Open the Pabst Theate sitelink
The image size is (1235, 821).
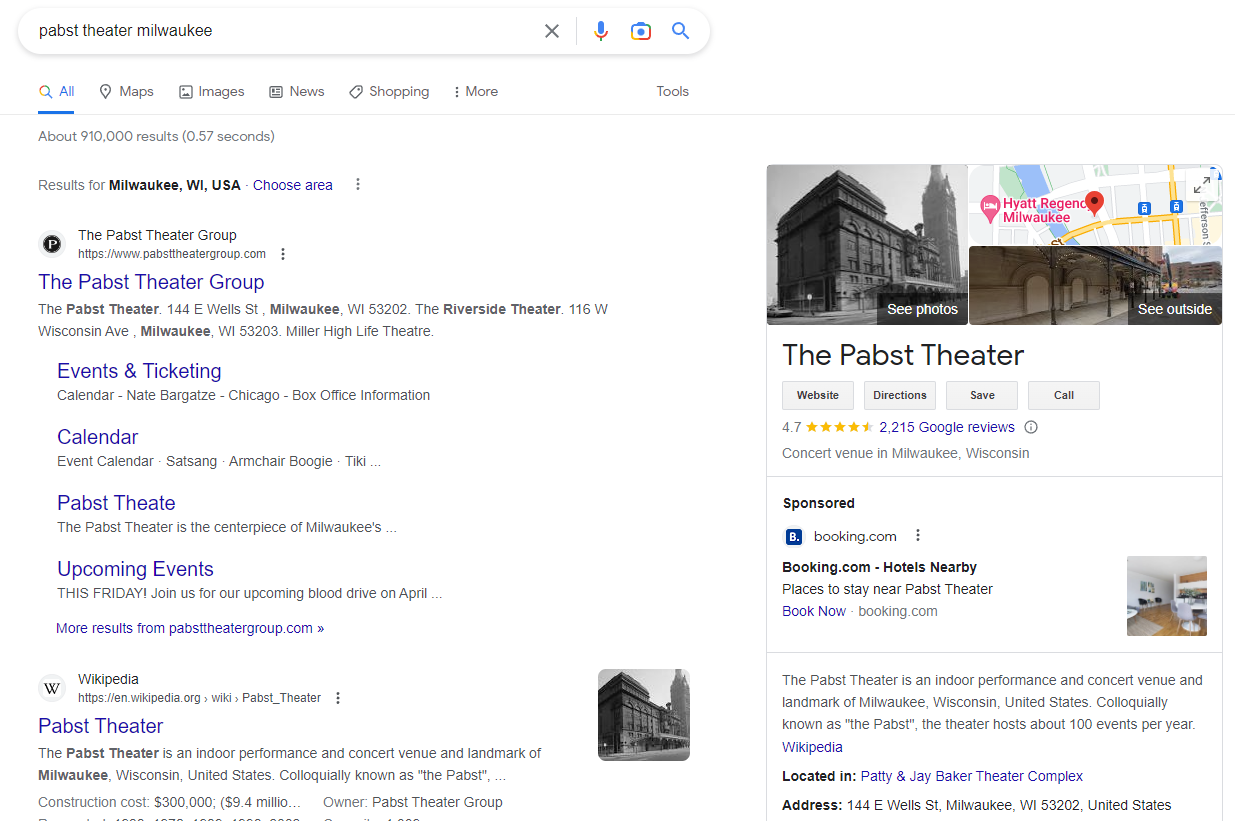point(116,503)
